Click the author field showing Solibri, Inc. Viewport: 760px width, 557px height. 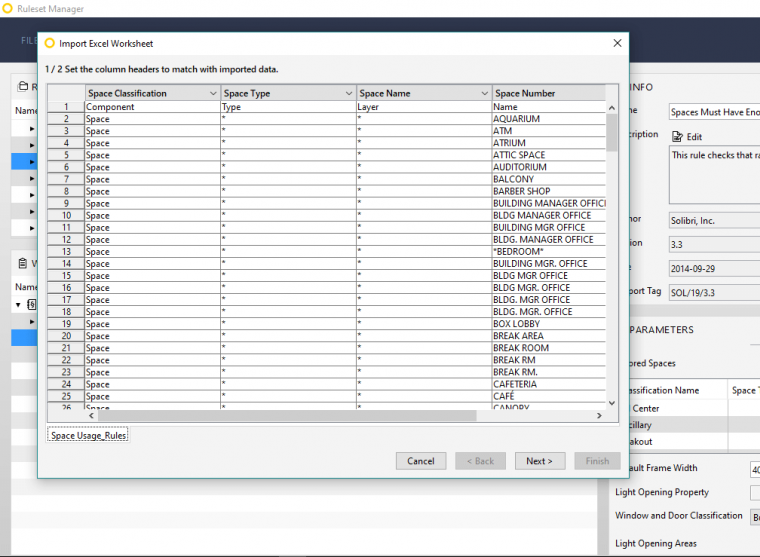(x=714, y=221)
